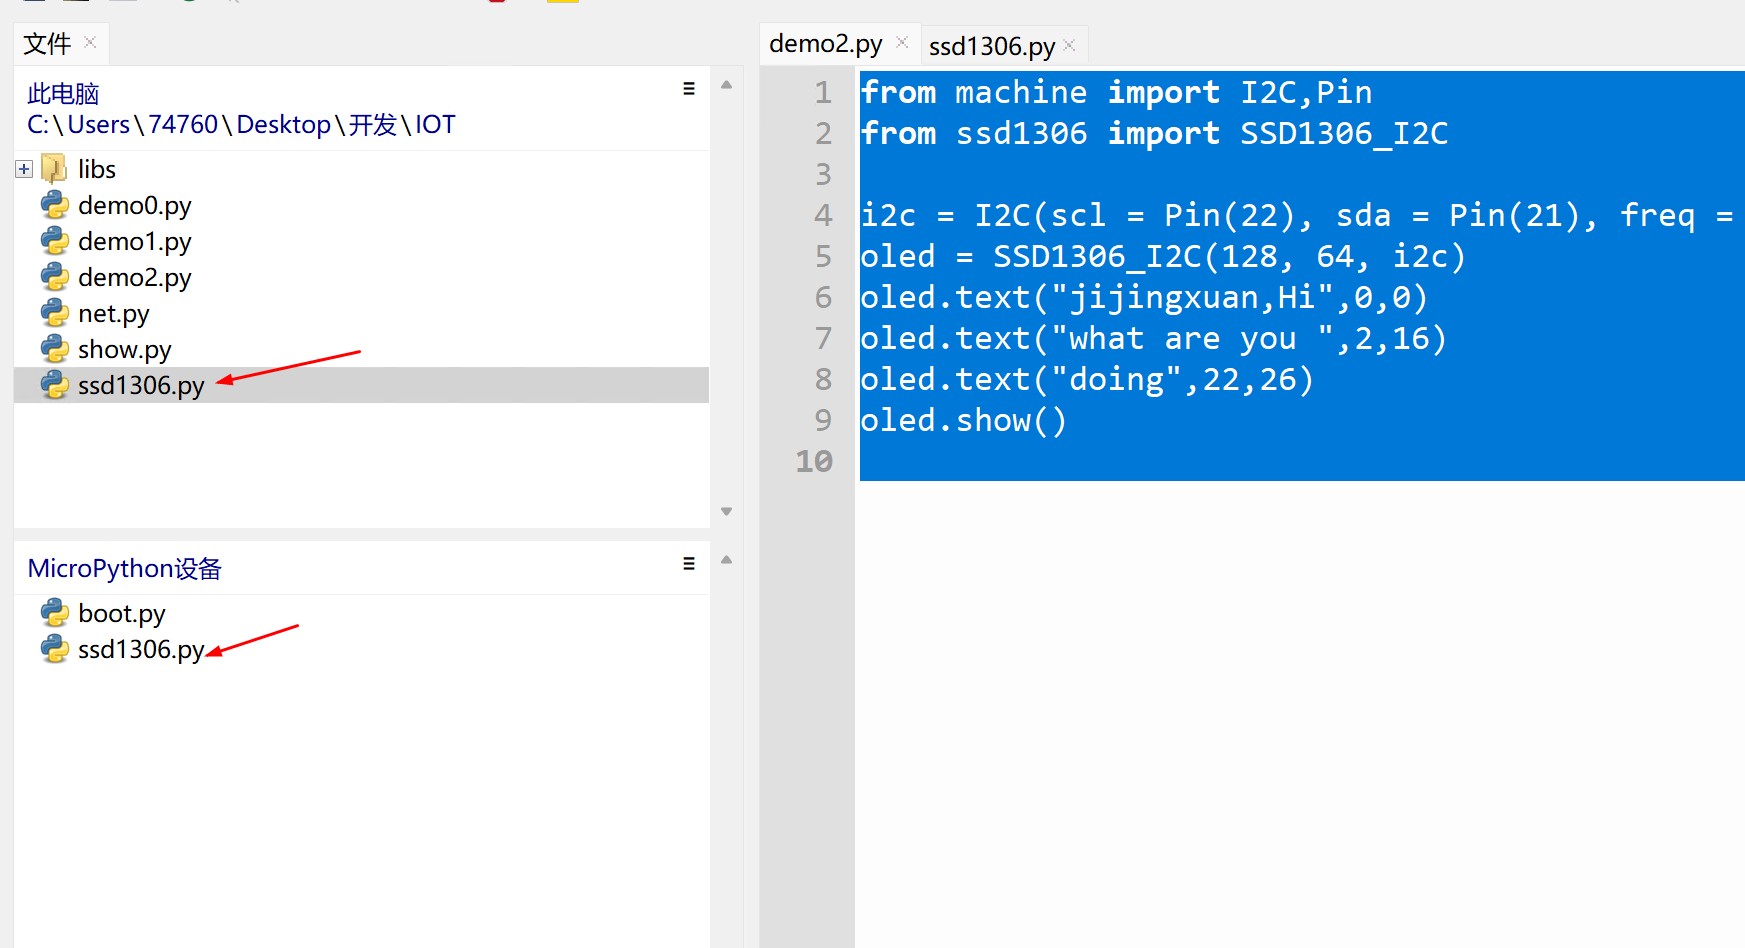
Task: Select the highlighted ssd1306.py in local files
Action: pos(141,385)
